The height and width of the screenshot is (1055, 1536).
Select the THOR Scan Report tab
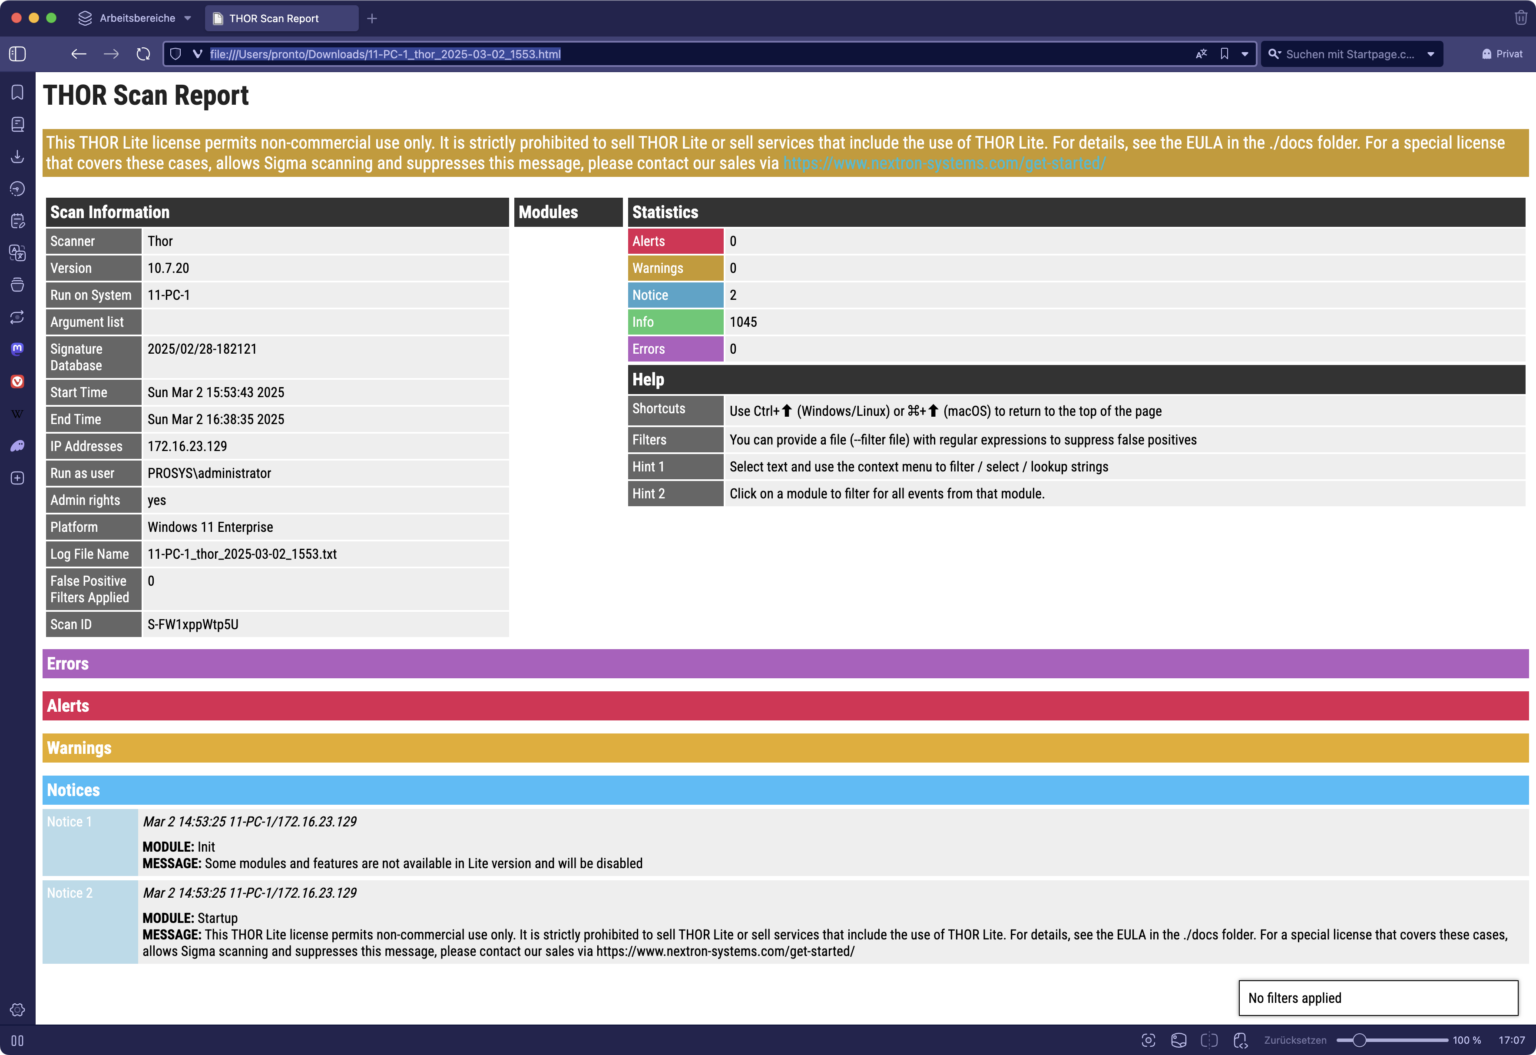(x=281, y=18)
